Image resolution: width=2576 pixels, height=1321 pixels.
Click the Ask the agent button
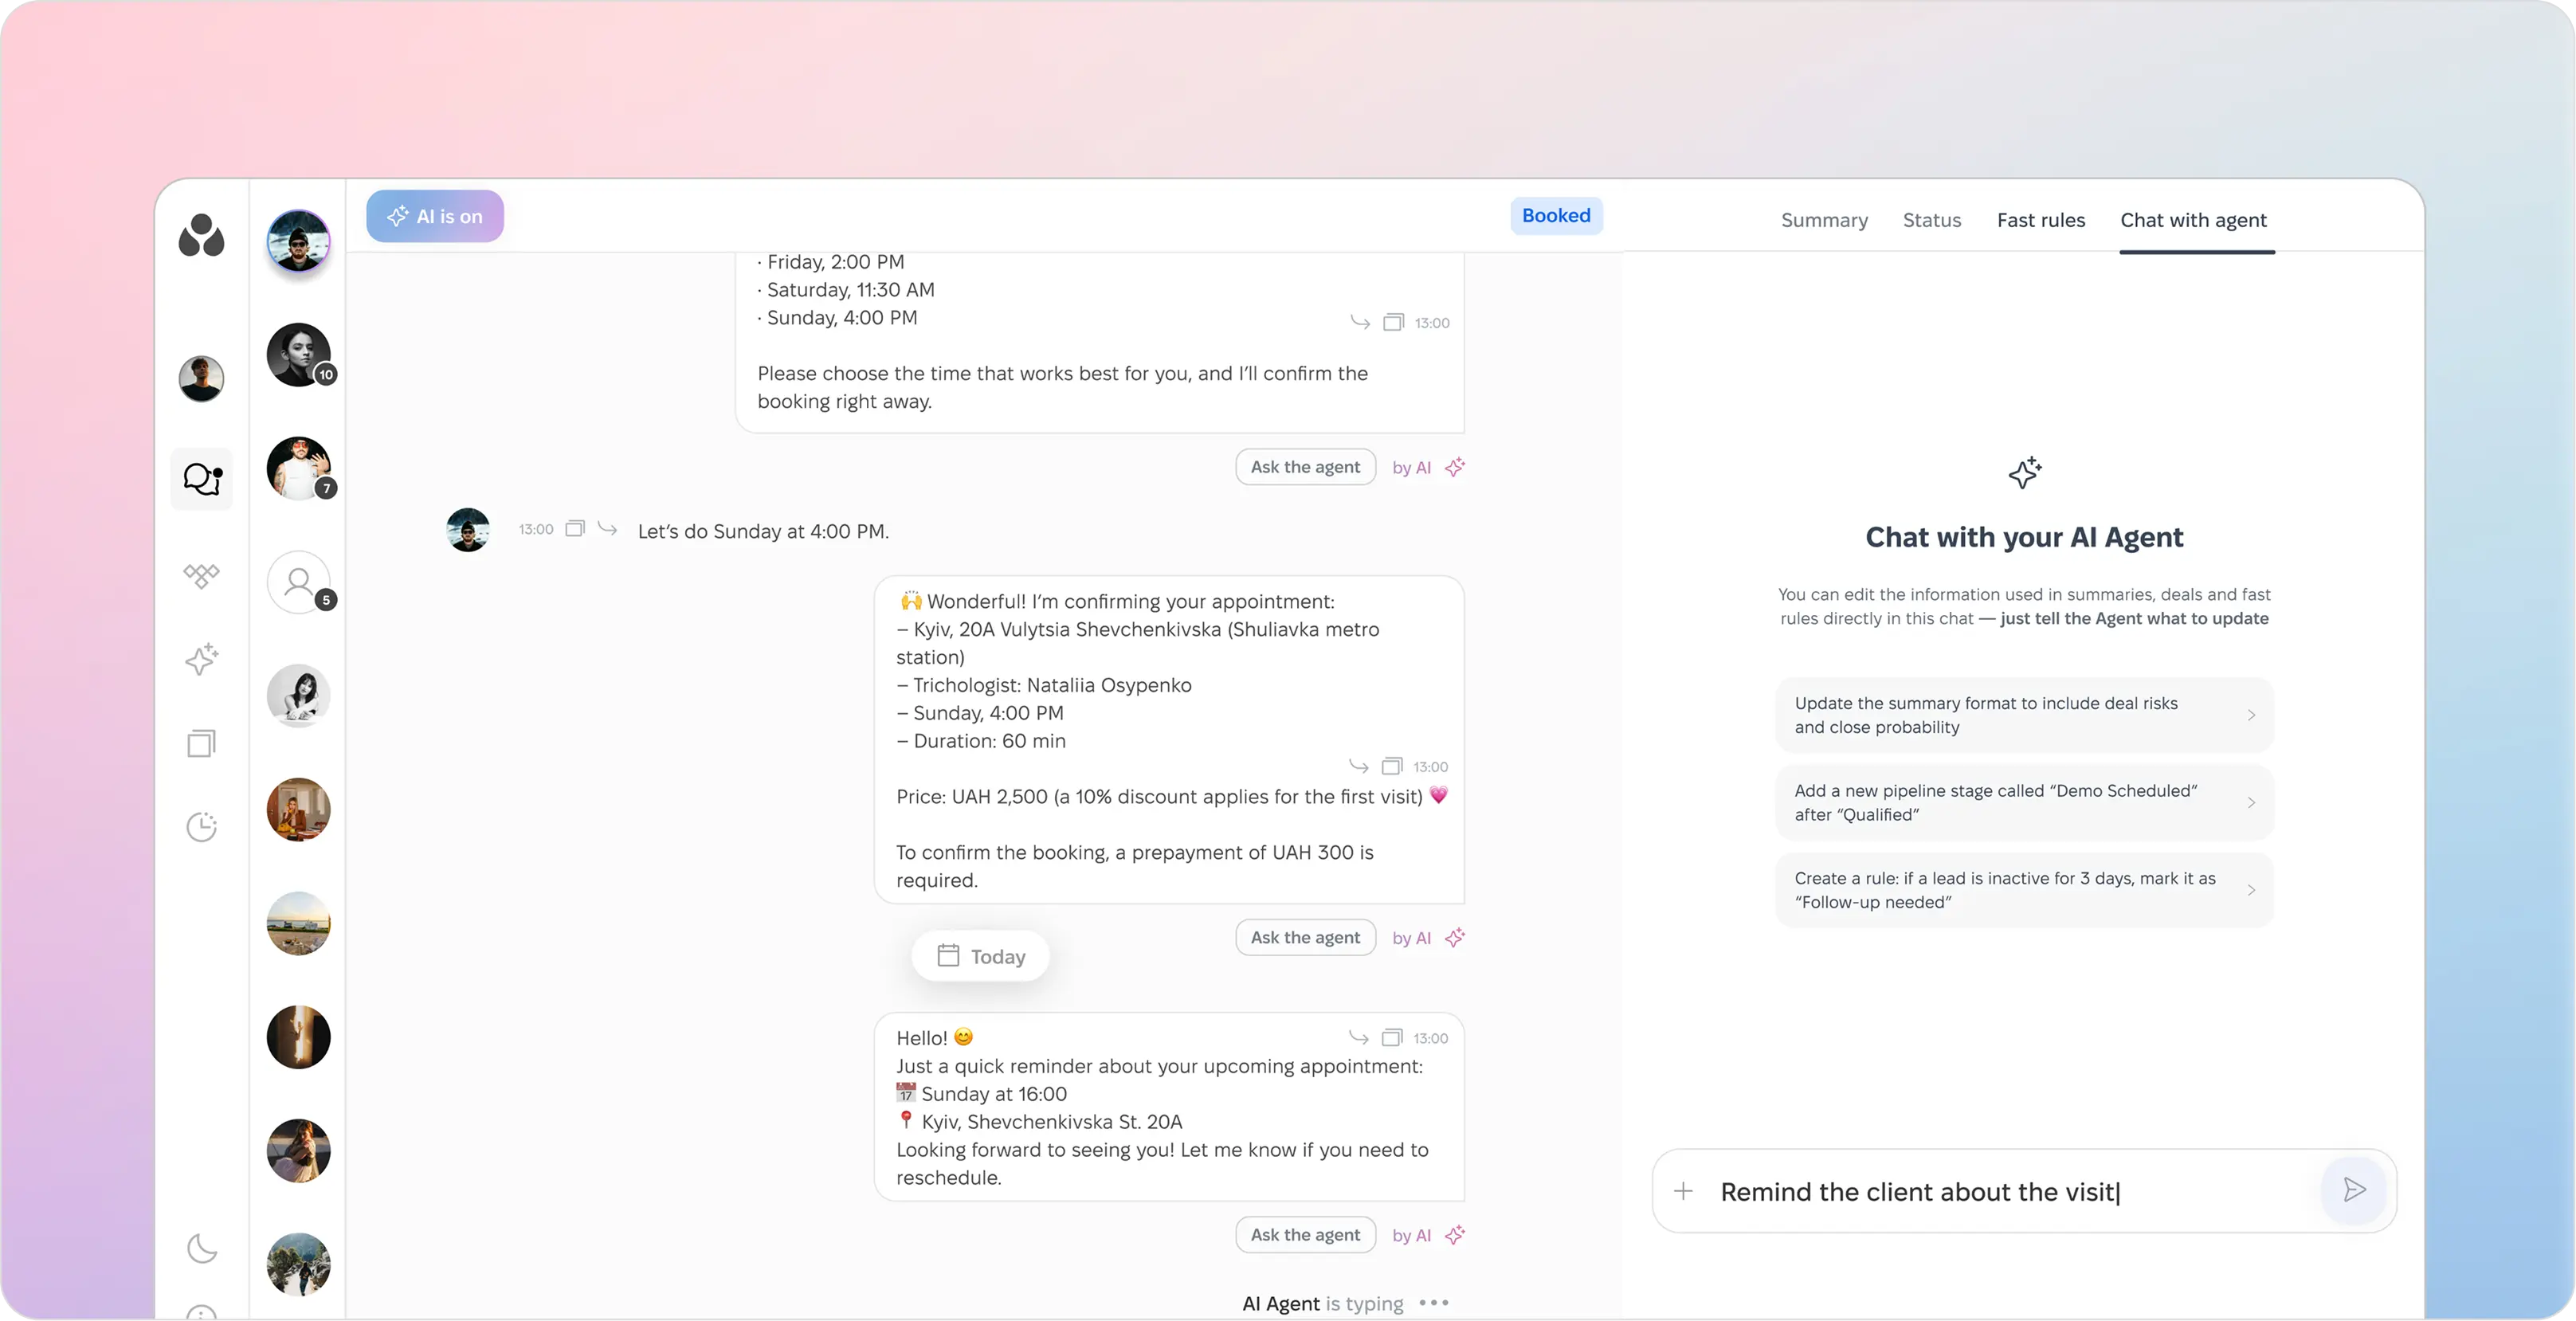(1305, 466)
